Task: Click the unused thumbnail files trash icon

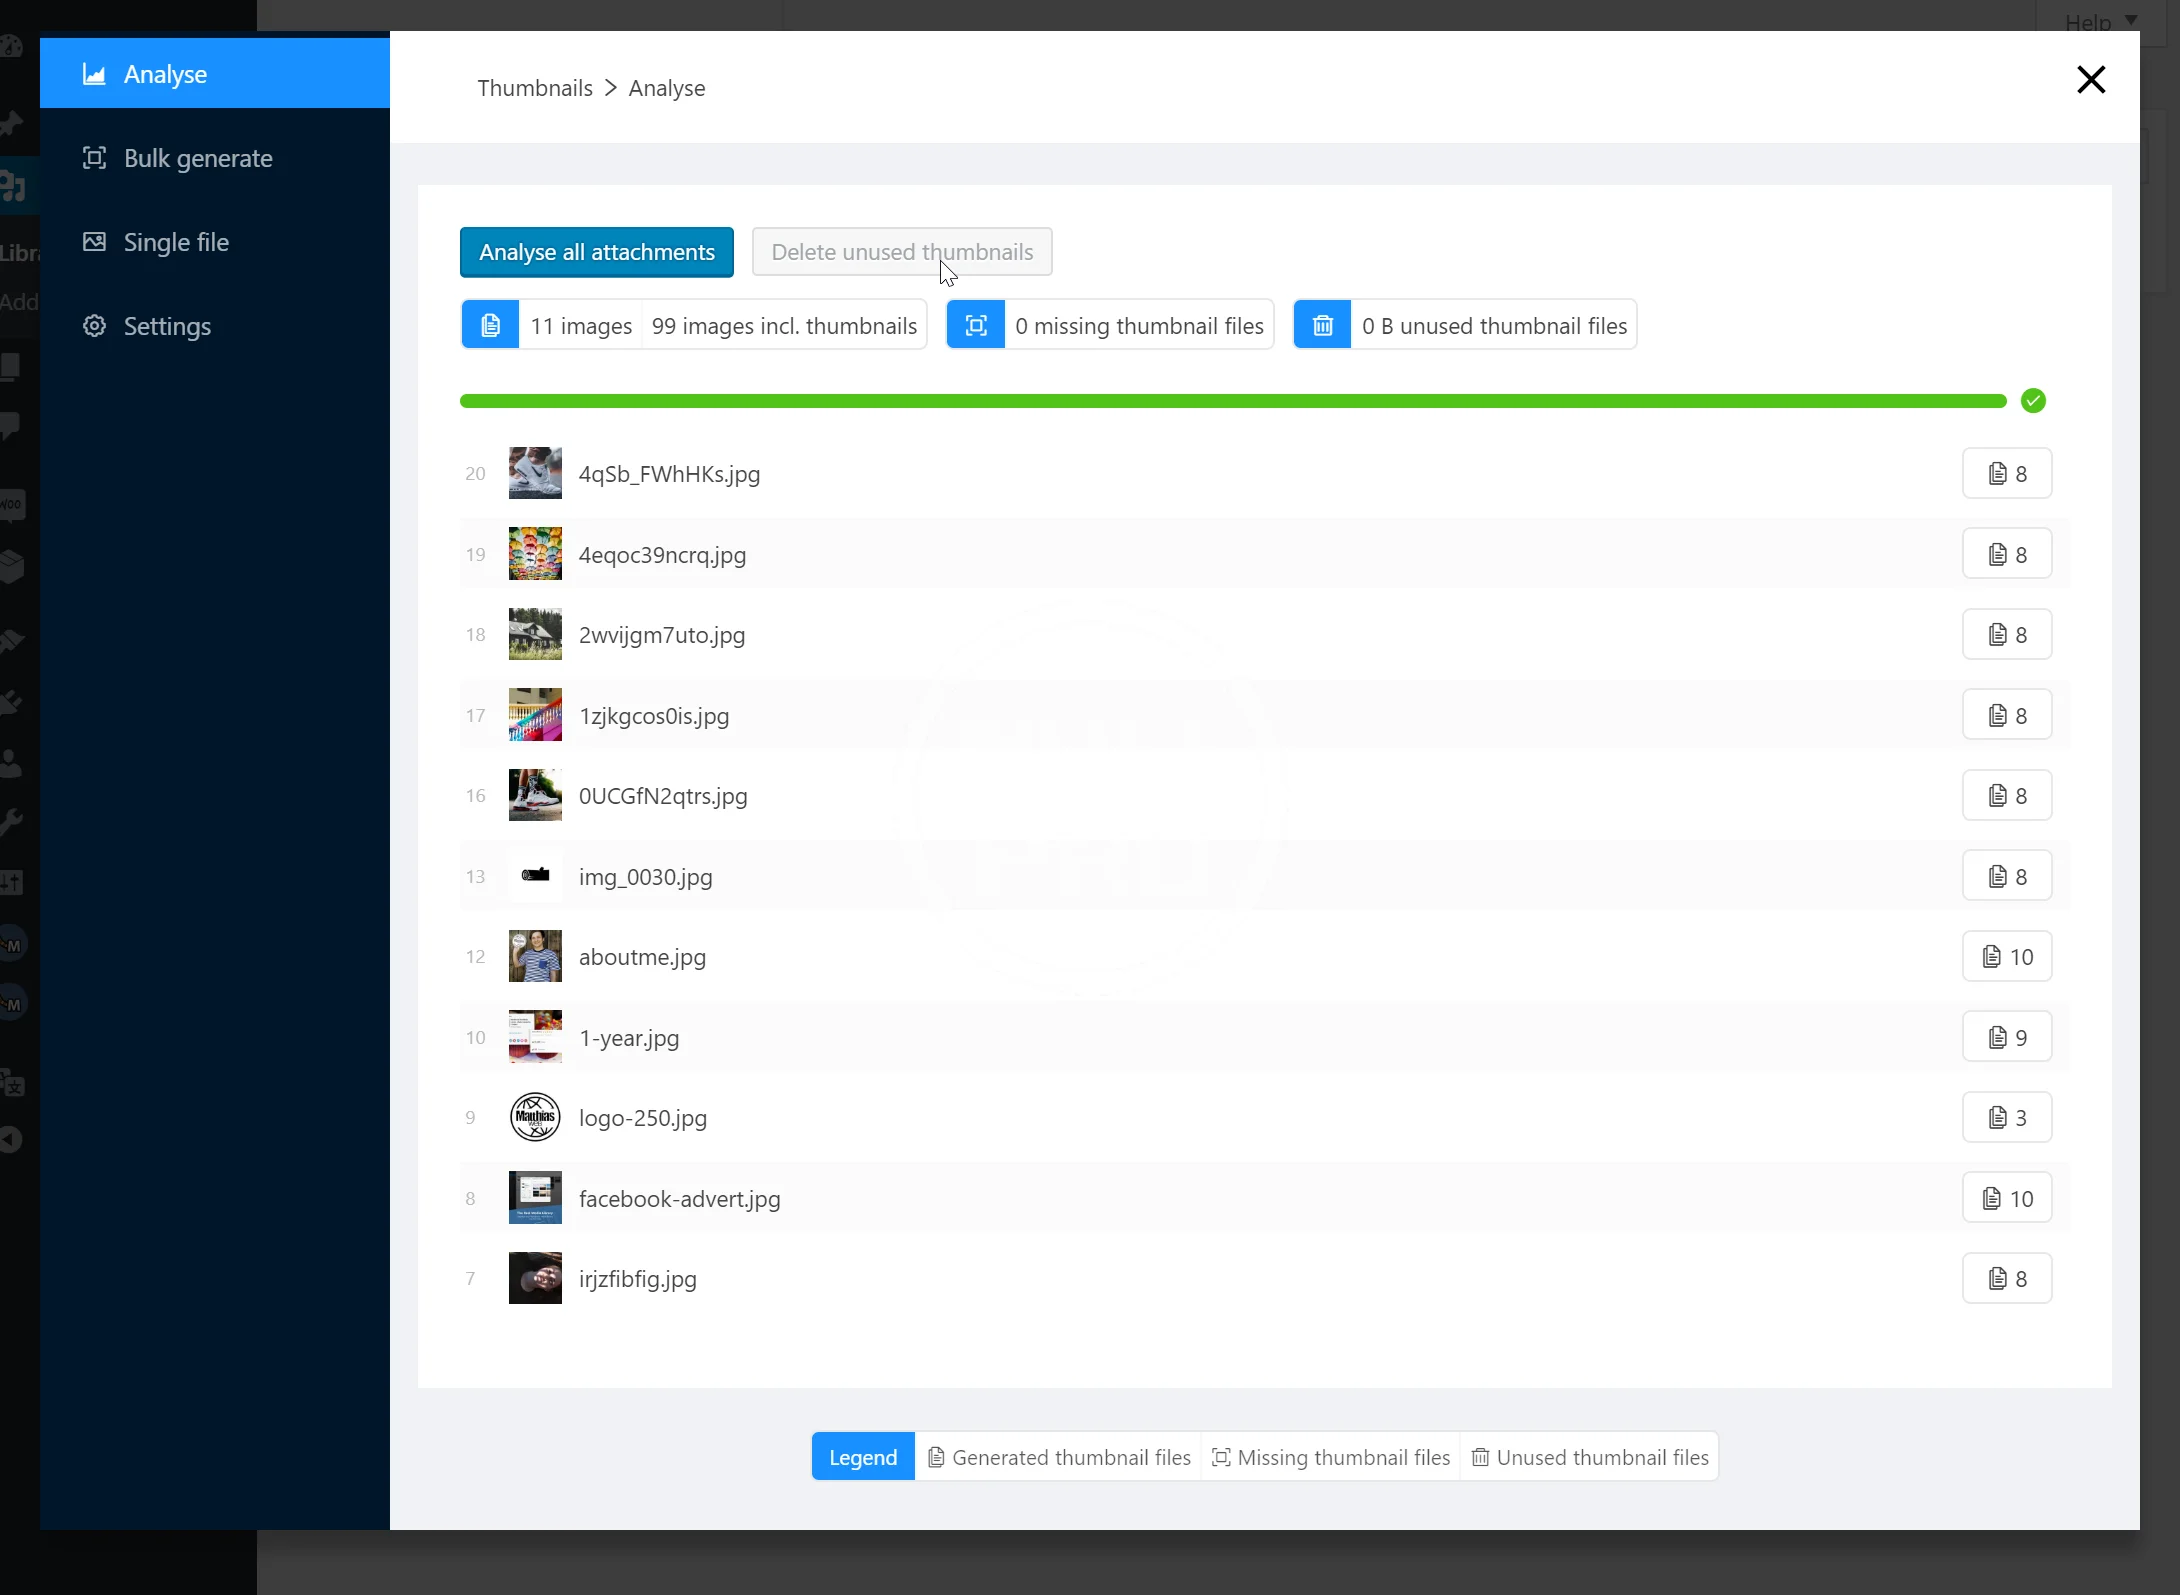Action: [1322, 325]
